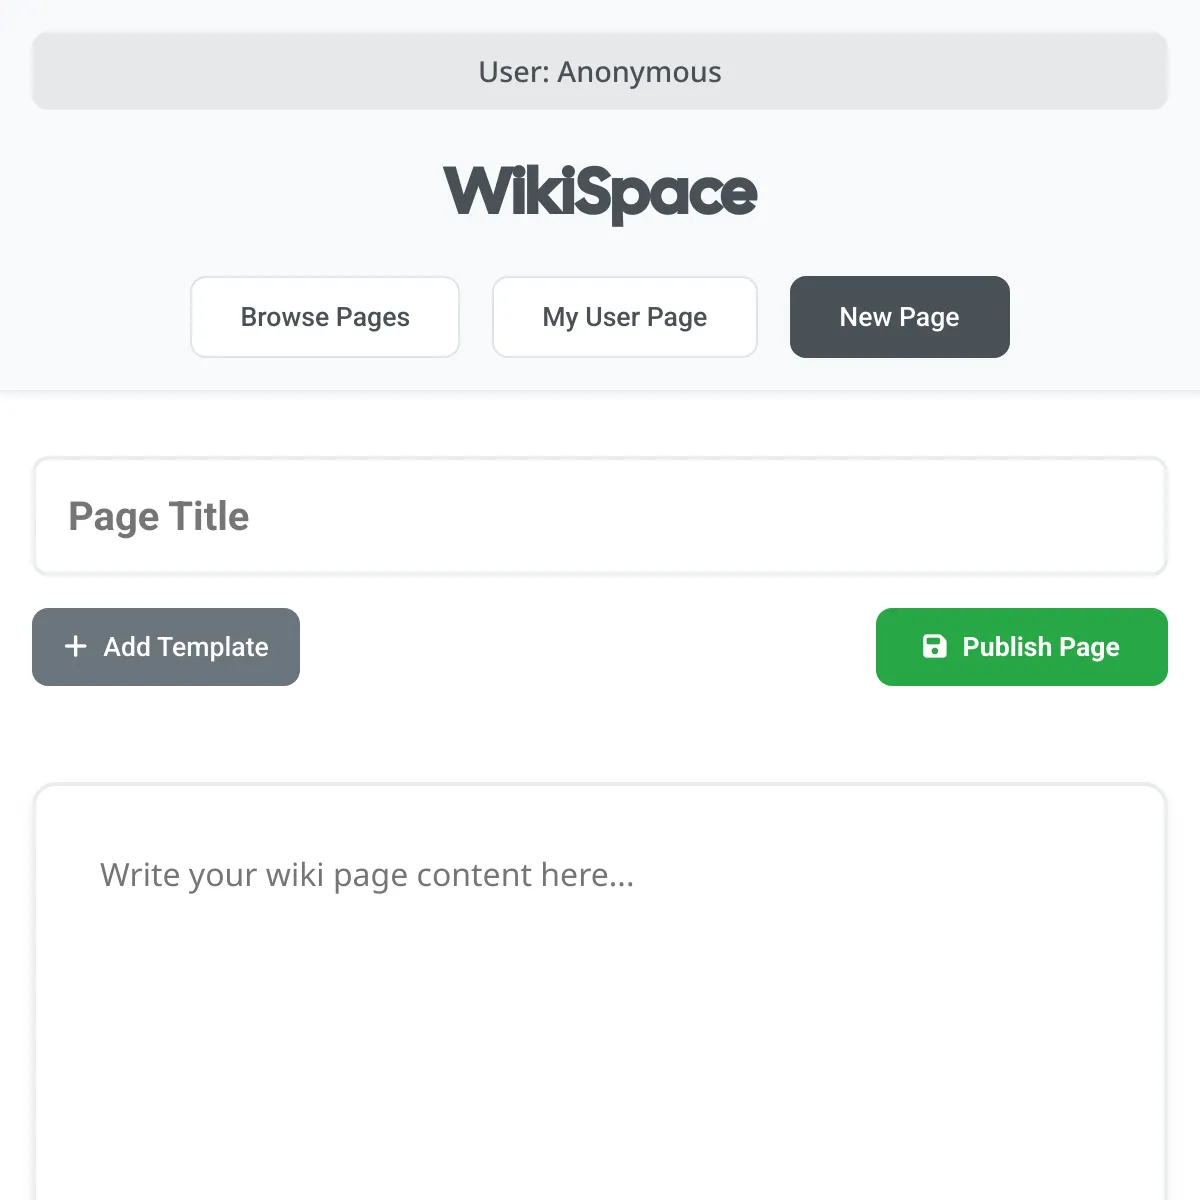
Task: Click the Add Template button
Action: tap(166, 647)
